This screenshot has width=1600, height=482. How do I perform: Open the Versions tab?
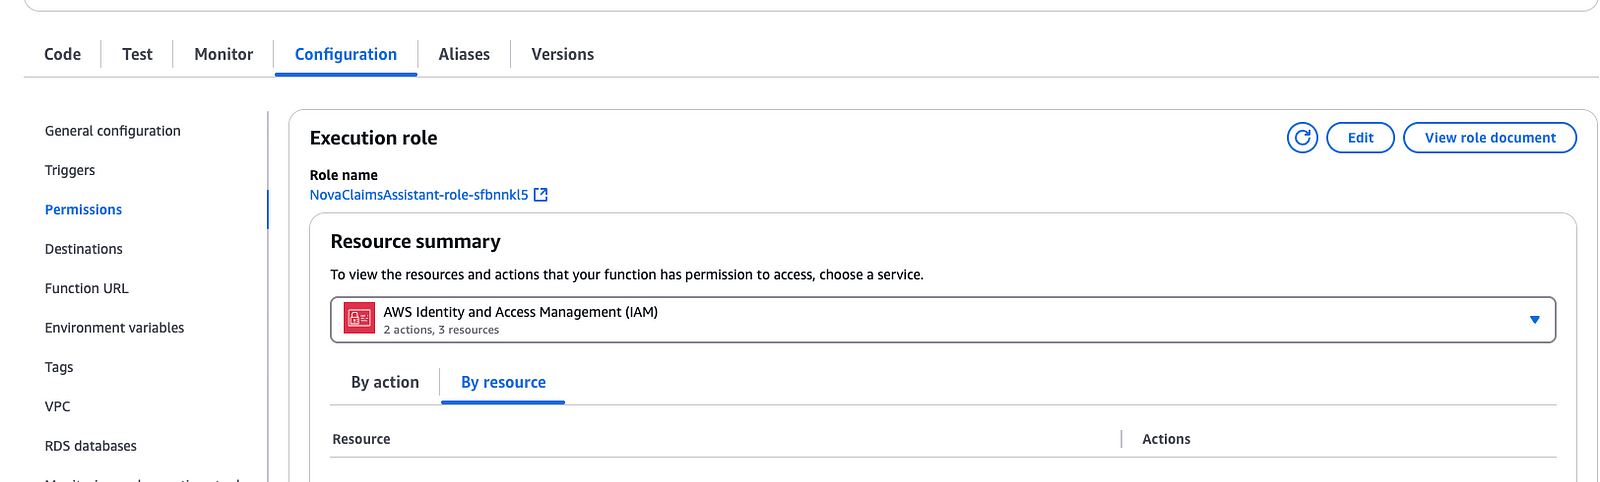(x=563, y=54)
